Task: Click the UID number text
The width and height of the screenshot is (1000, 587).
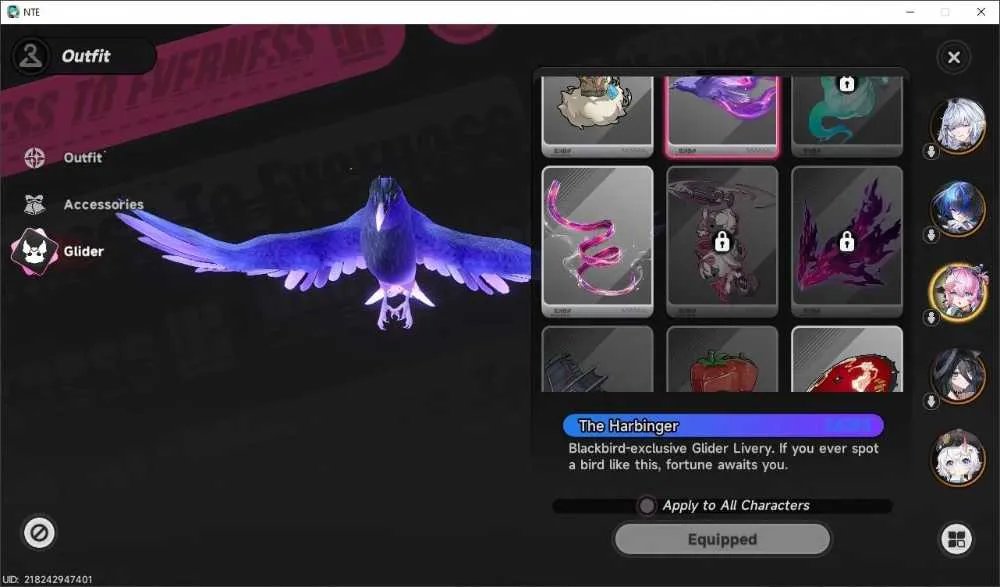Action: tap(47, 579)
